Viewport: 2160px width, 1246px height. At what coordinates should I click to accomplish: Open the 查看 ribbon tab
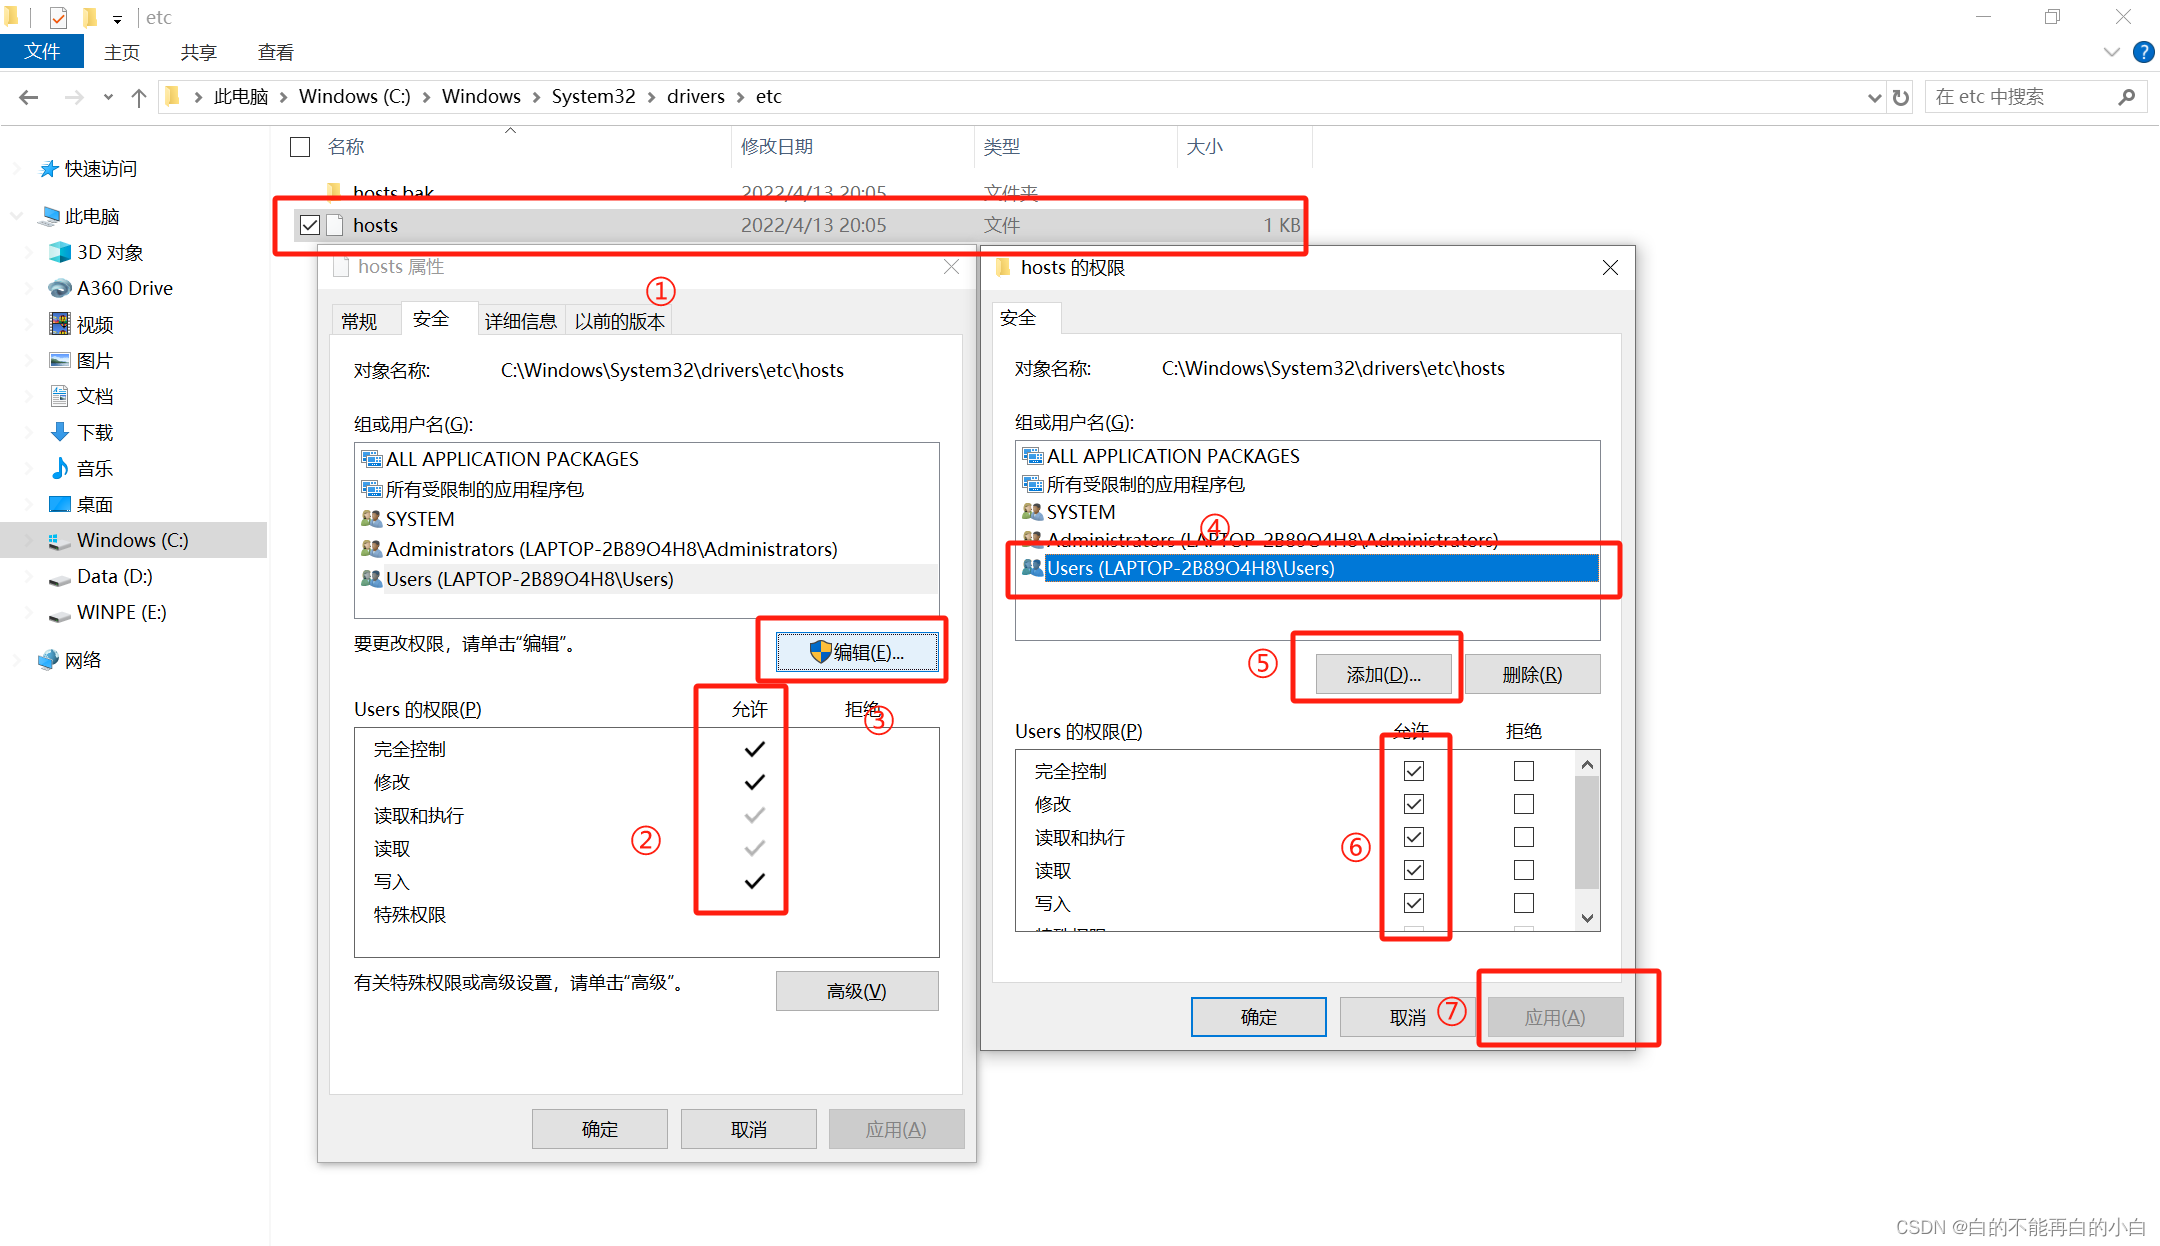click(x=275, y=52)
